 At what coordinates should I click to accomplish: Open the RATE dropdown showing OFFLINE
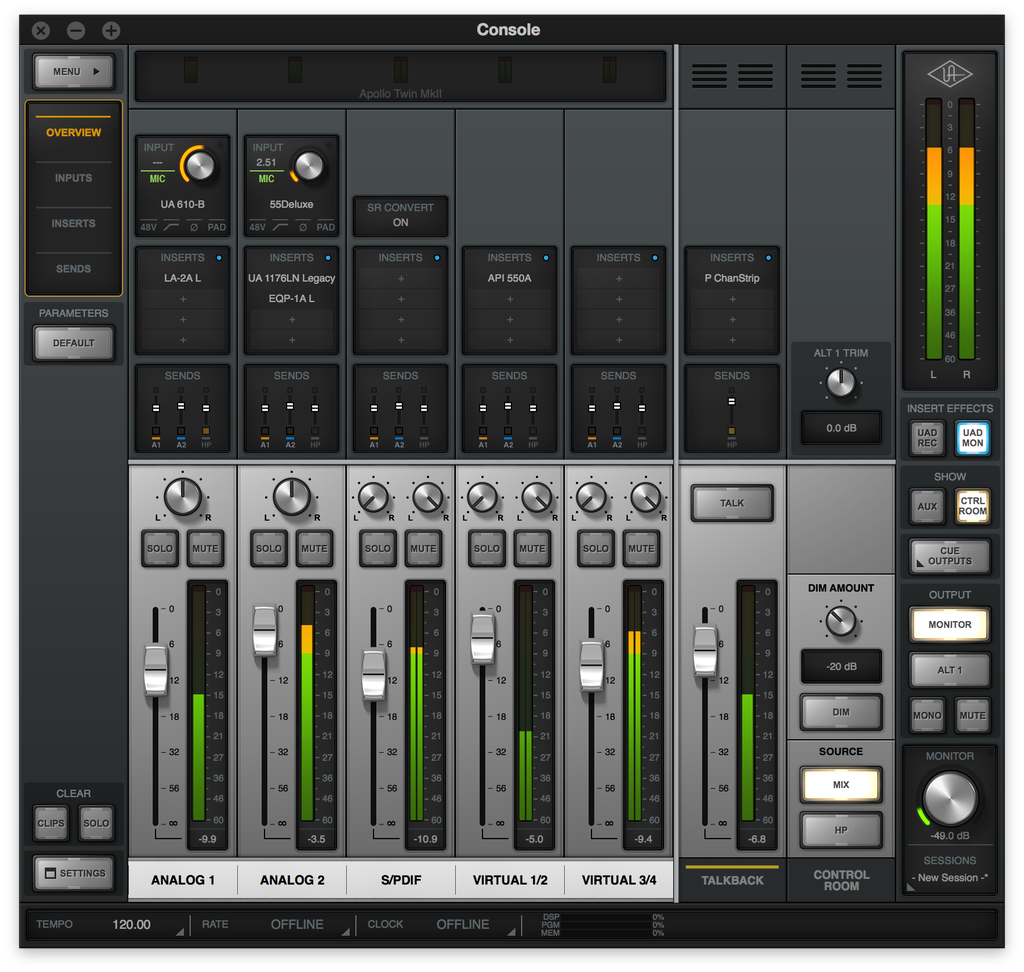pos(297,924)
